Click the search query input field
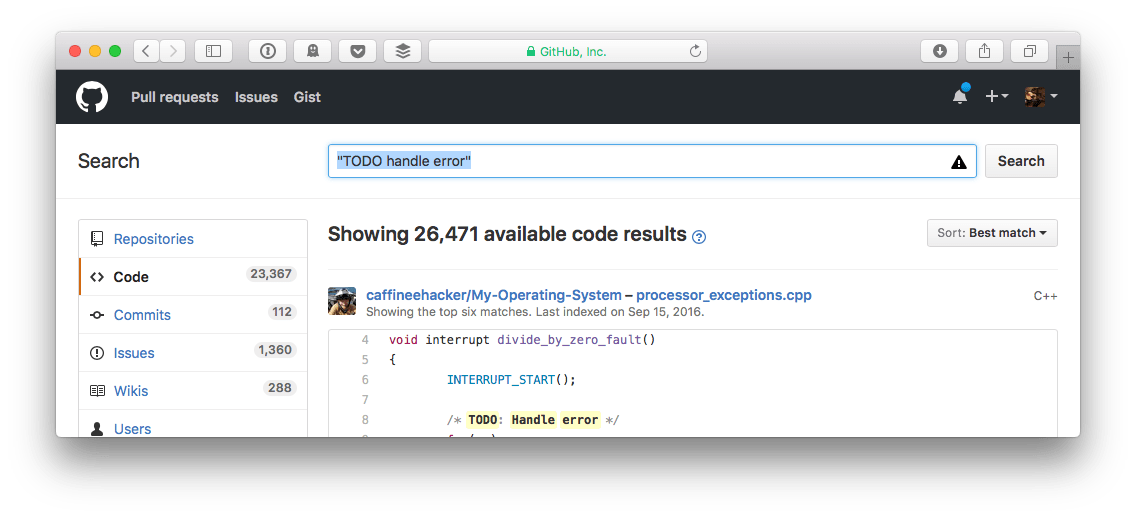 652,161
